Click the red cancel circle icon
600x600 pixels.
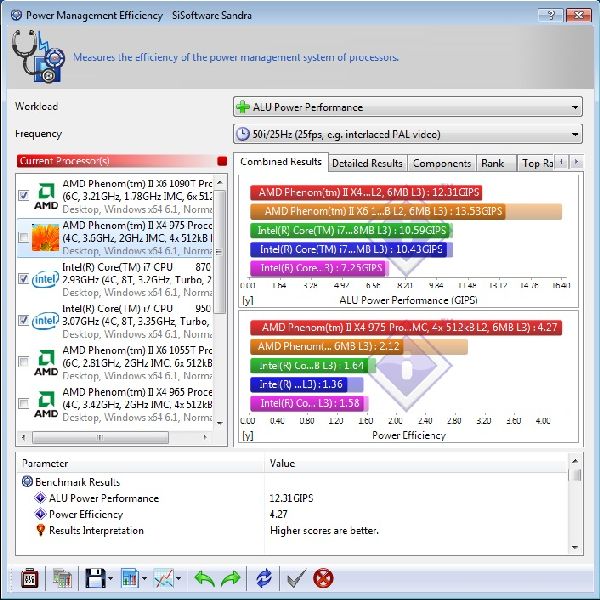coord(323,578)
